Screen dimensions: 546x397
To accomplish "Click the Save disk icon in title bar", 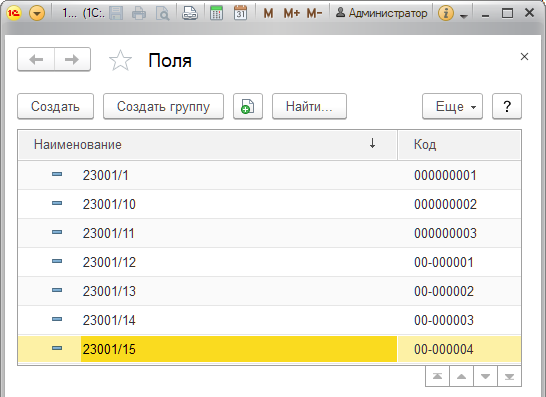I will 116,14.
